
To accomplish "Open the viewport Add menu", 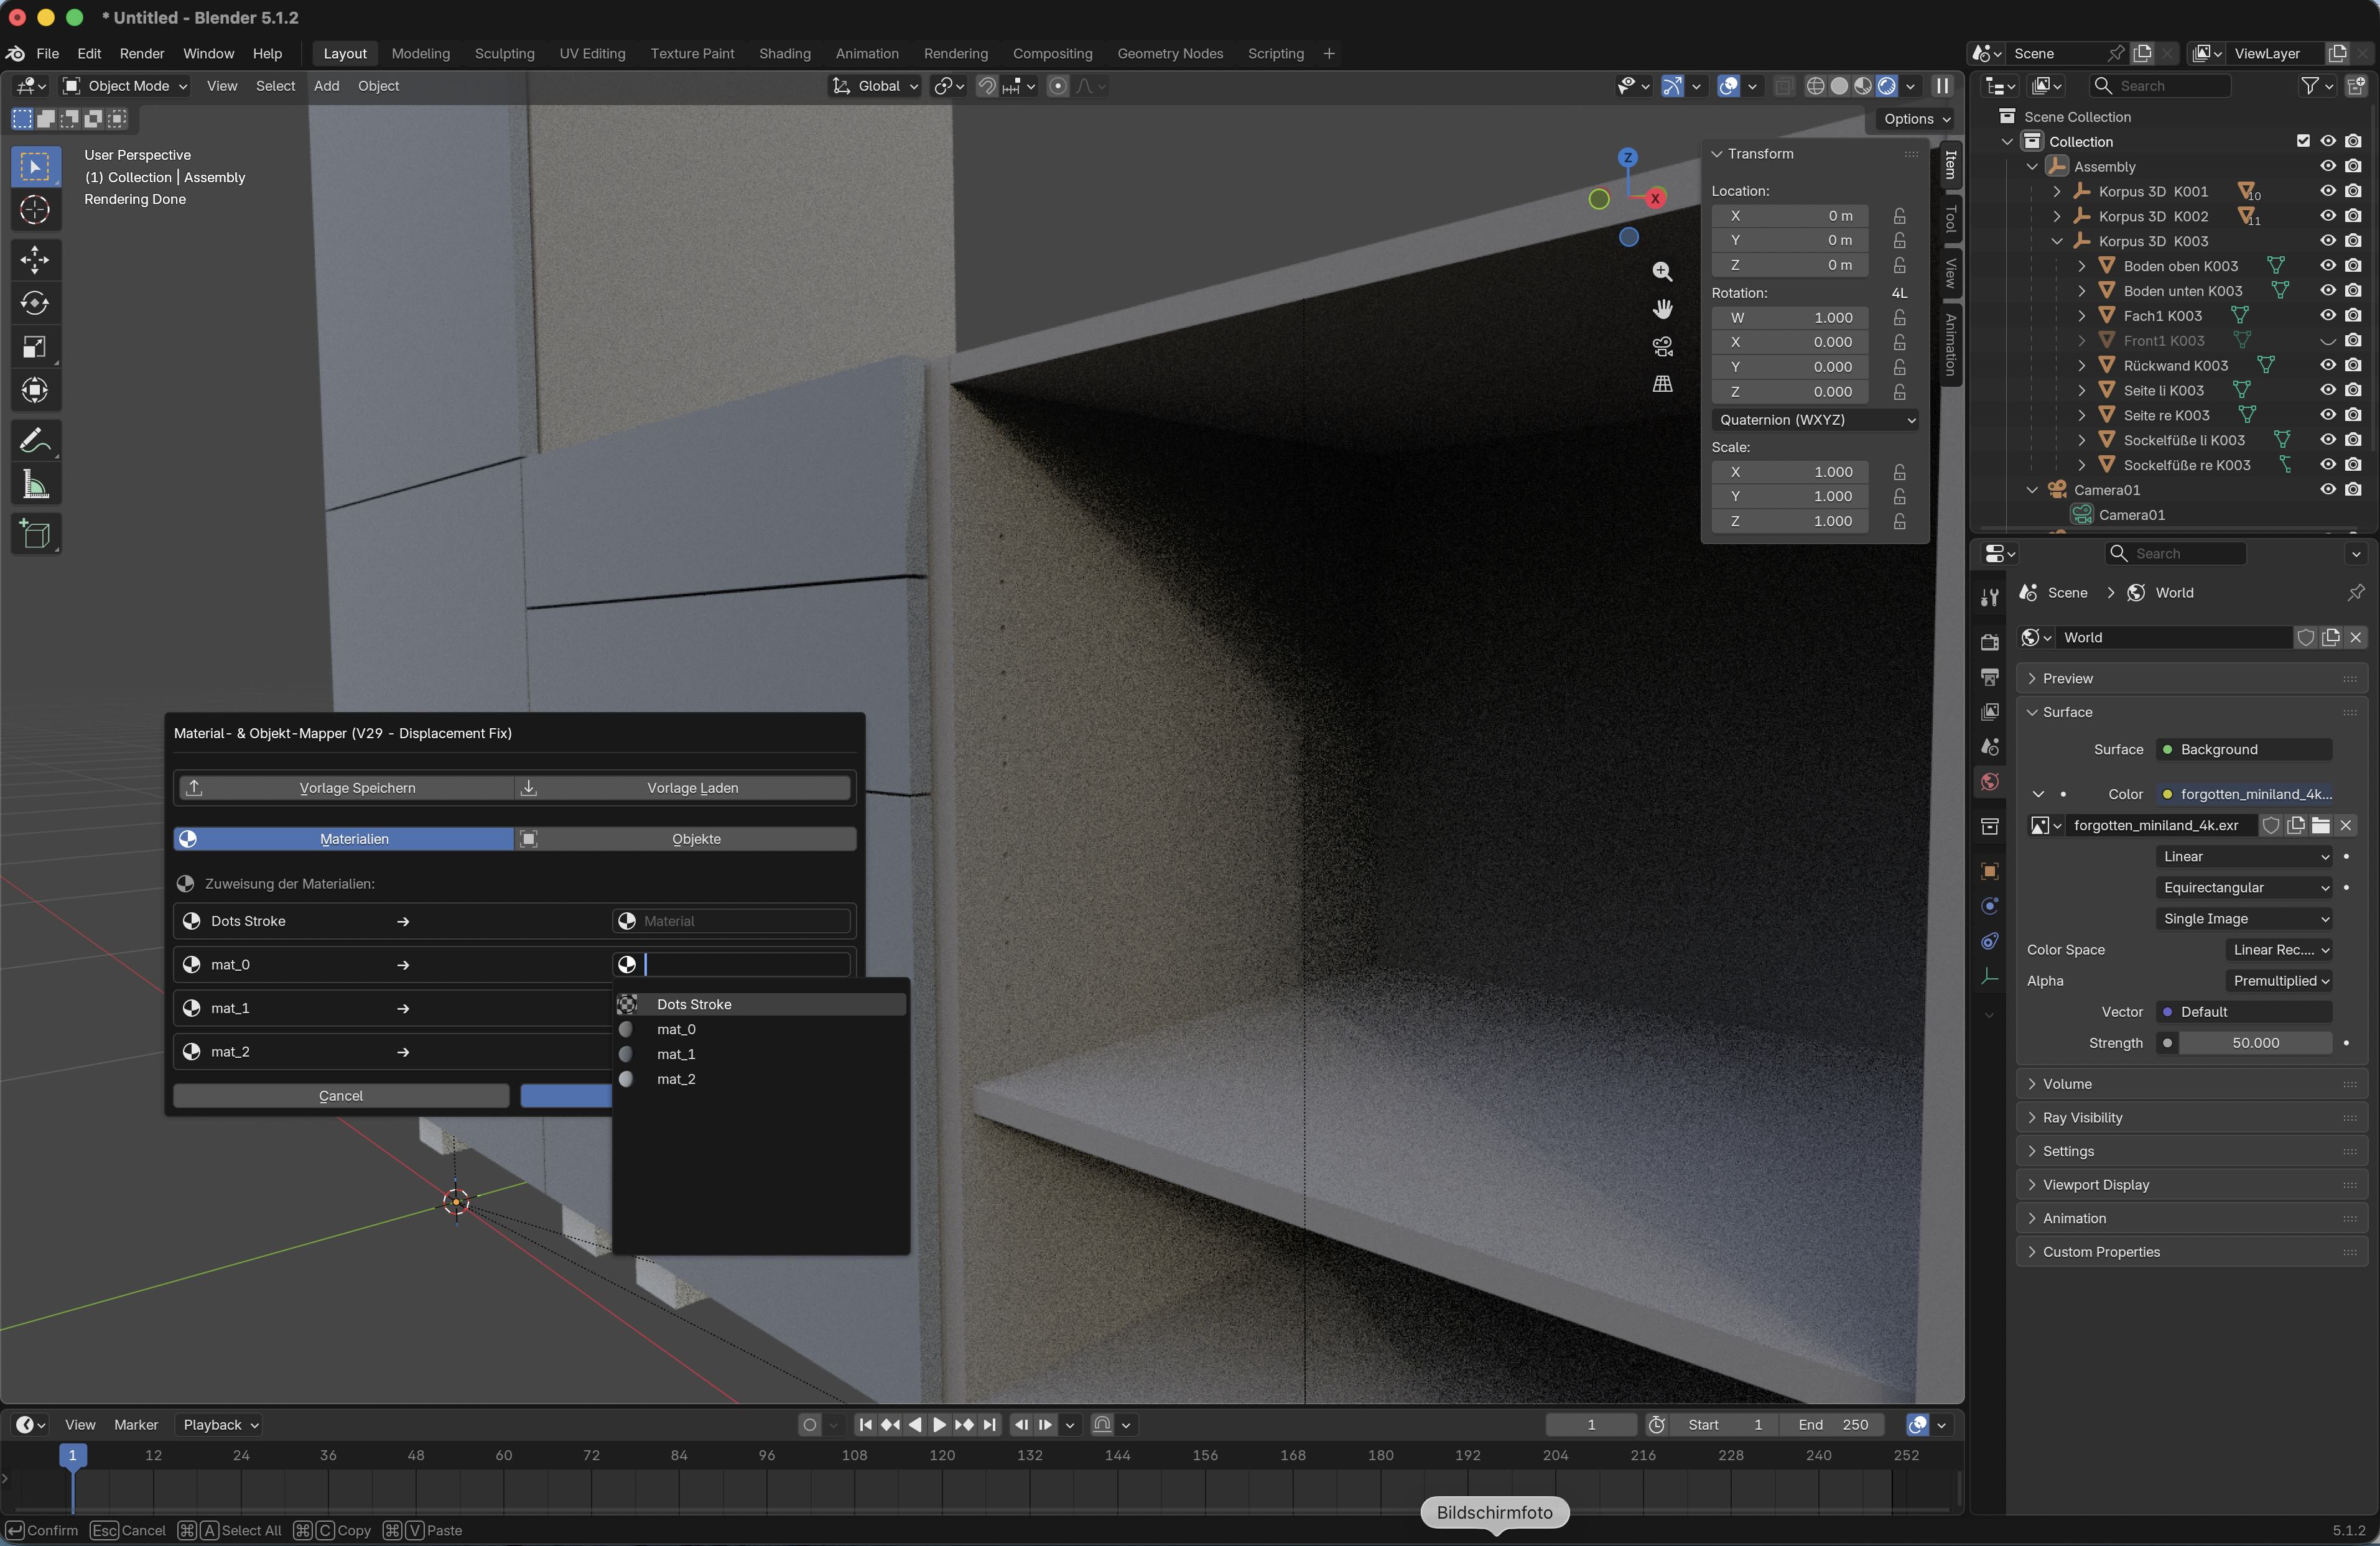I will coord(326,86).
